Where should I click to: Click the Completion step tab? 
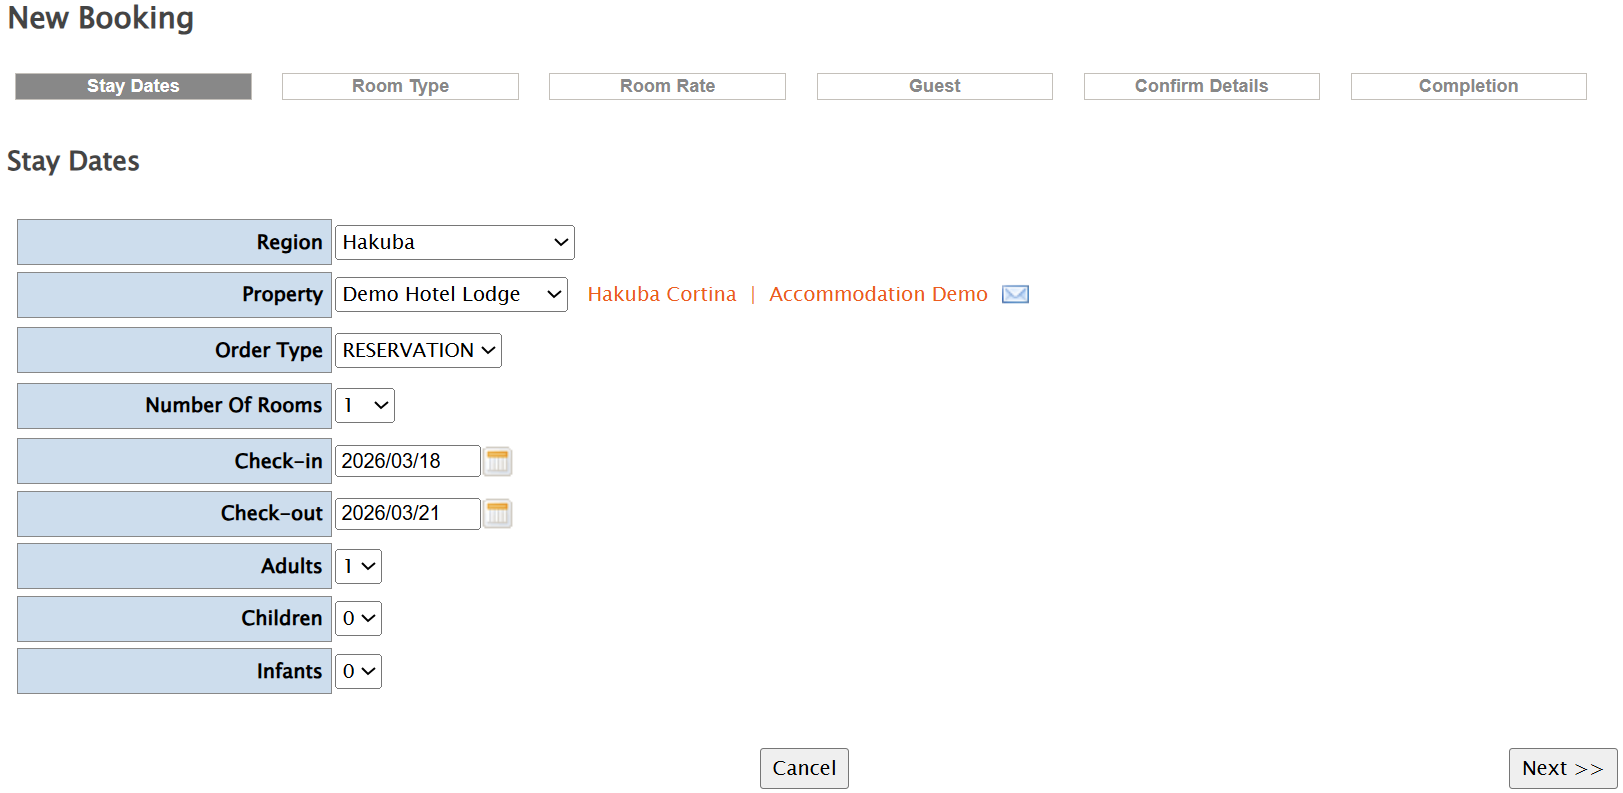point(1468,86)
